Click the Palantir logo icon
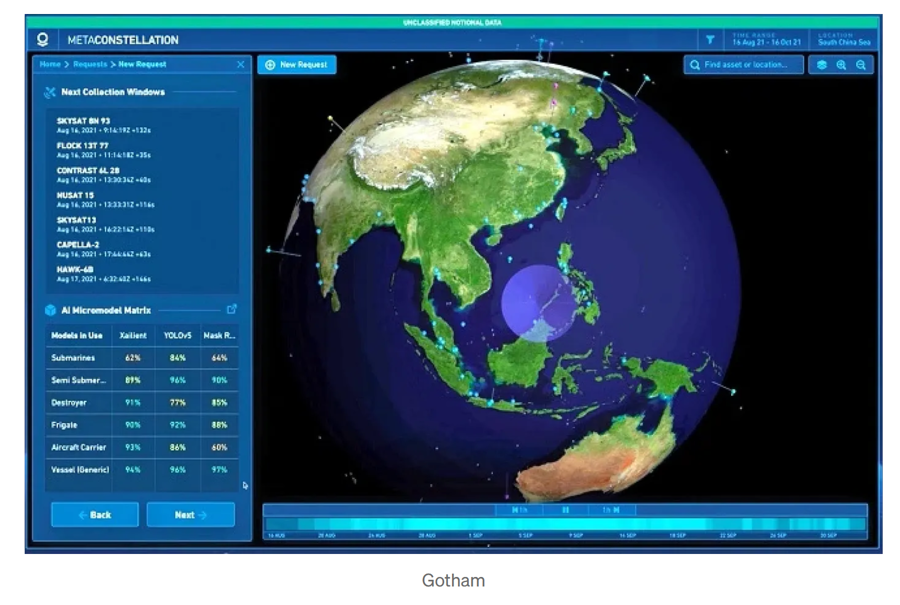The image size is (900, 605). 42,40
